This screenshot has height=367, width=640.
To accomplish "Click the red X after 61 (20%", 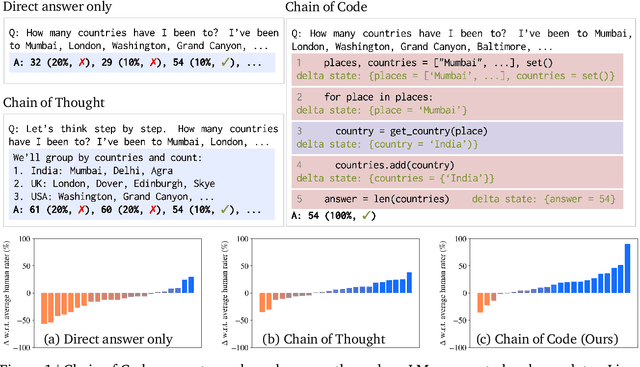I will pyautogui.click(x=83, y=210).
